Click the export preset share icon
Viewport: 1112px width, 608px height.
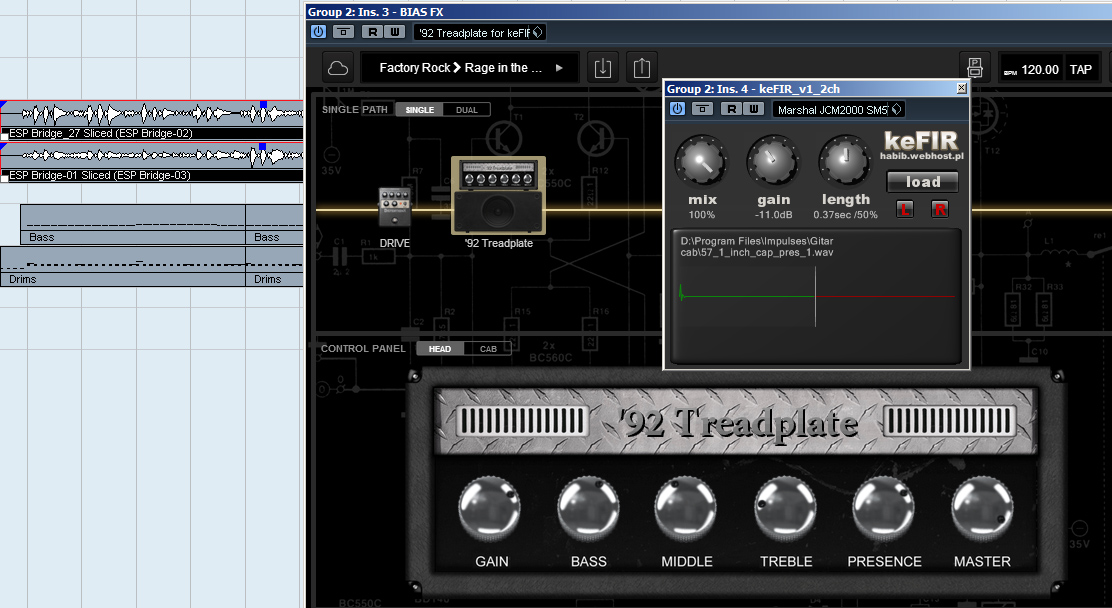pos(642,68)
